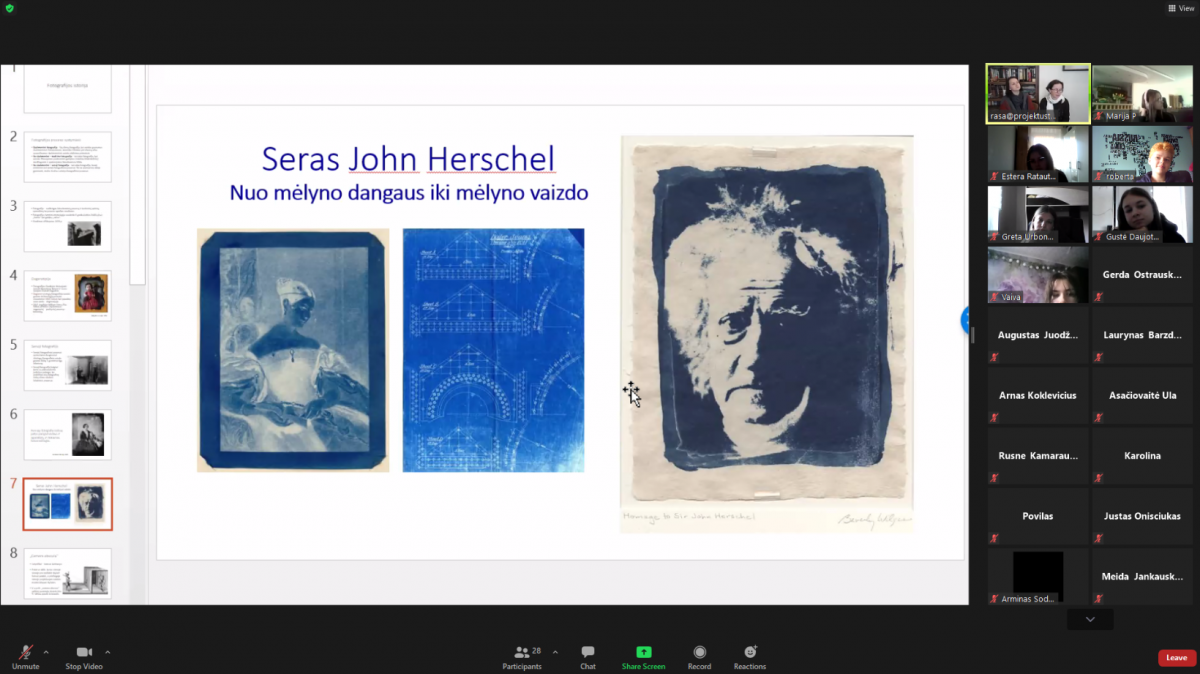Screen dimensions: 1200x674
Task: Open the View layout options
Action: 1180,8
